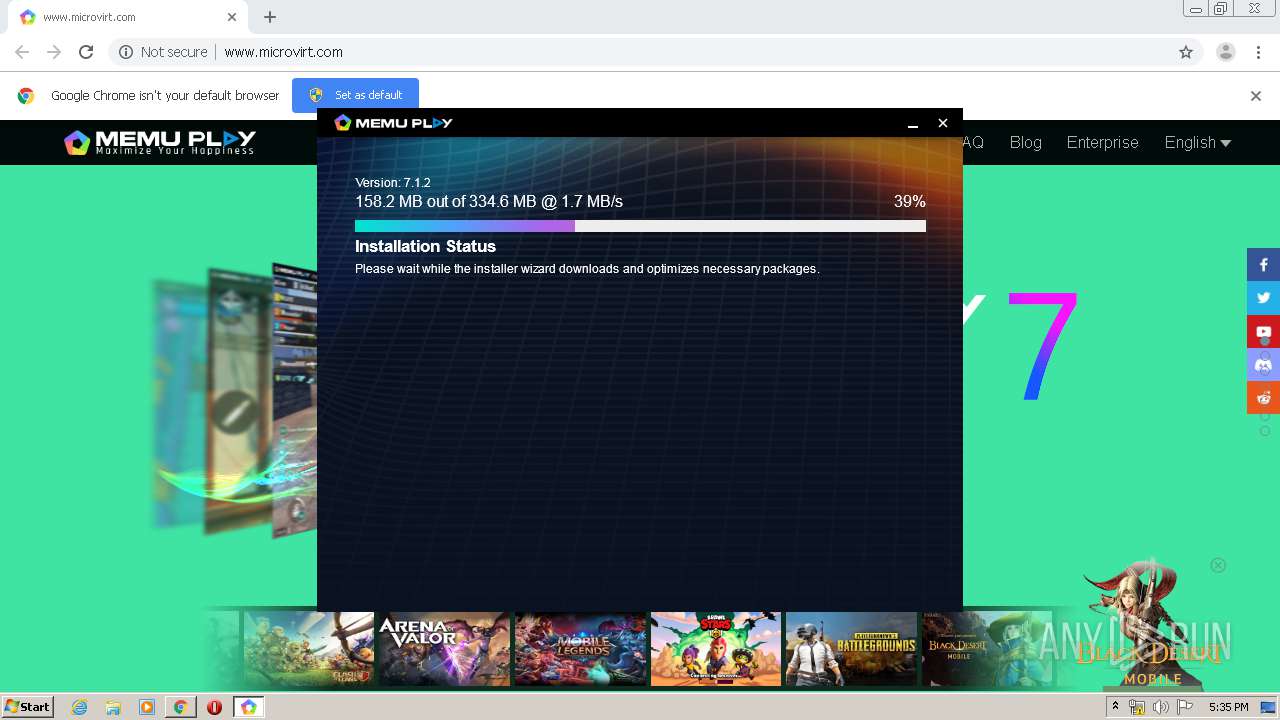Expand the English language dropdown
The image size is (1280, 720).
(1198, 143)
